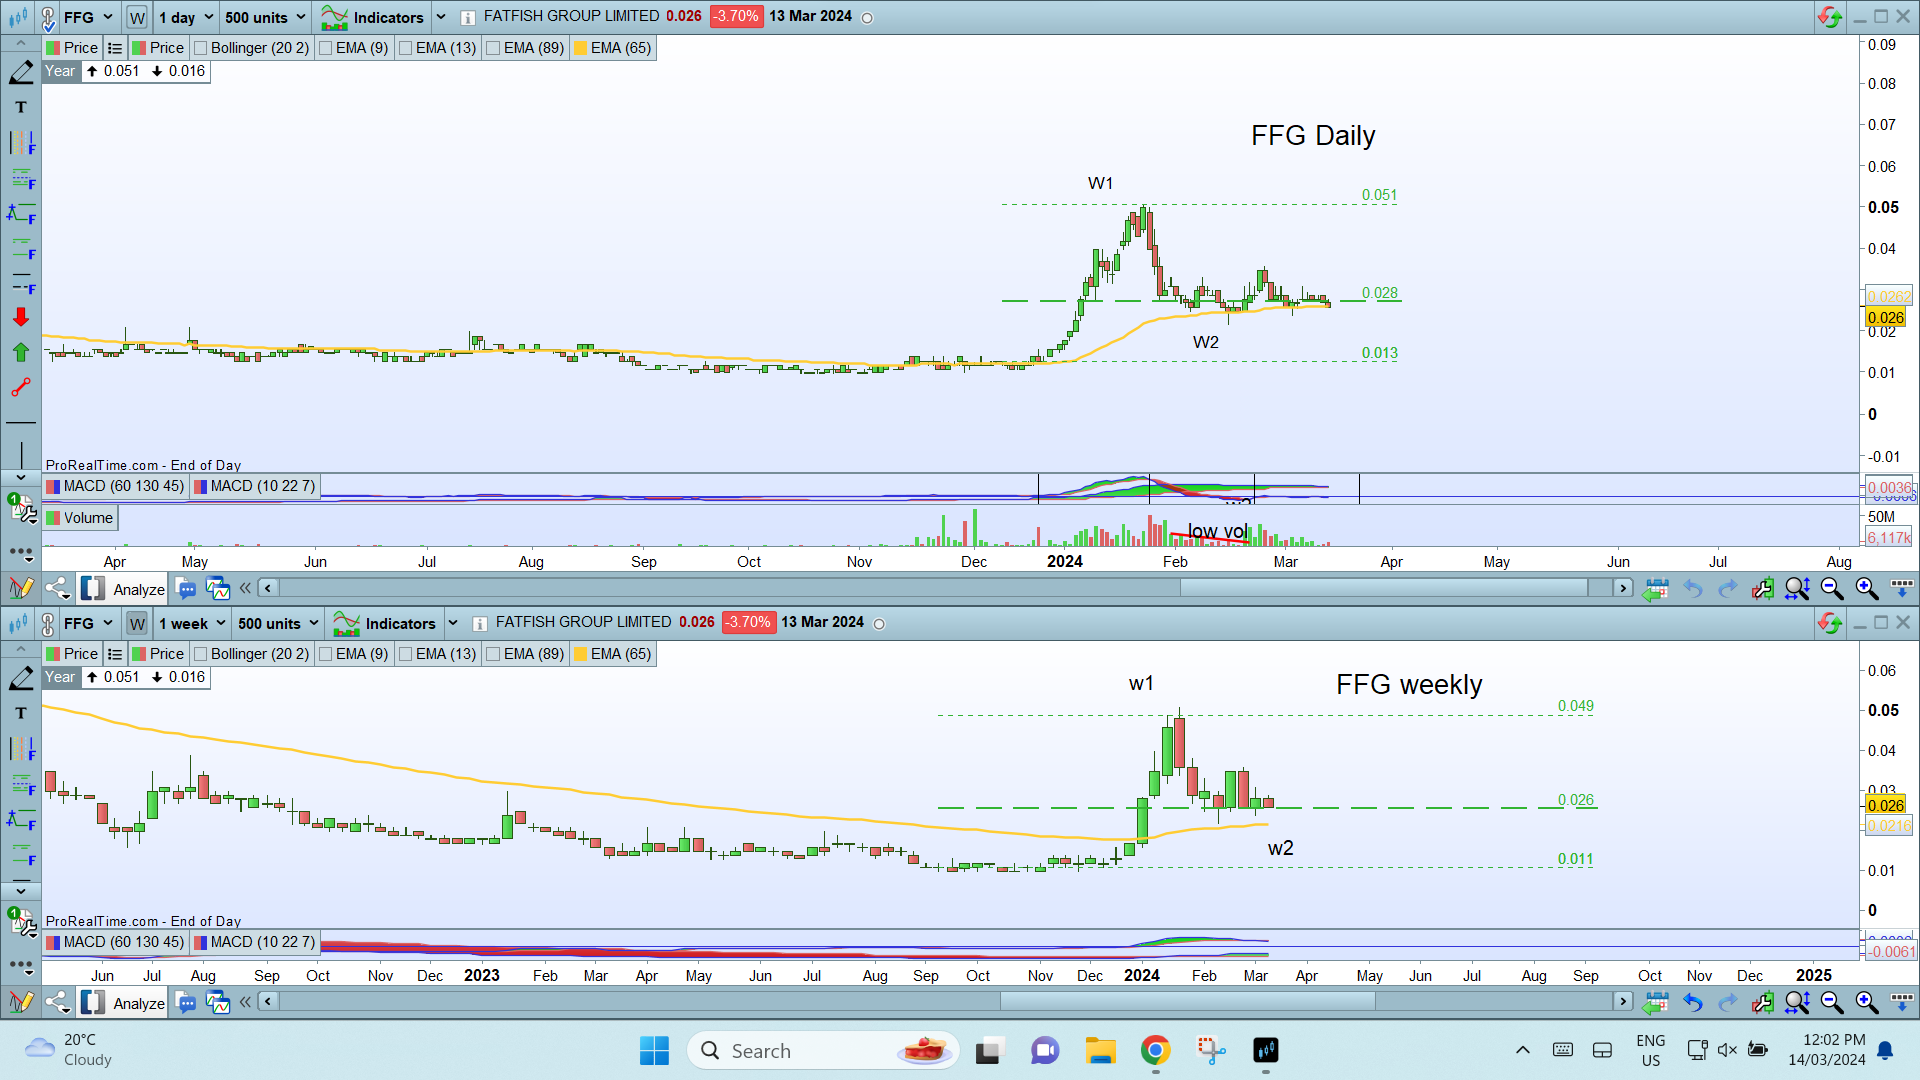The height and width of the screenshot is (1080, 1920).
Task: Select MACD (60 130 45) tab in daily chart
Action: click(x=115, y=486)
